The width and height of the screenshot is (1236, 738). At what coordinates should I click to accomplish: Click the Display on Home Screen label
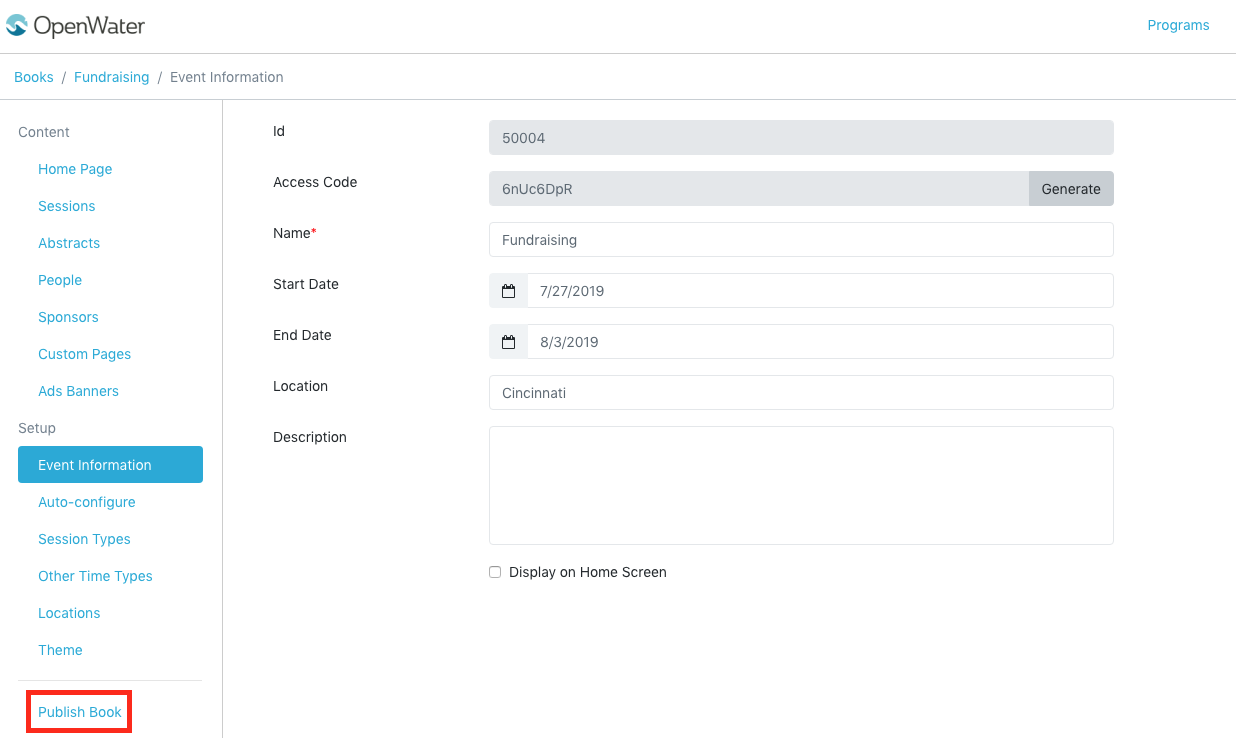[588, 572]
